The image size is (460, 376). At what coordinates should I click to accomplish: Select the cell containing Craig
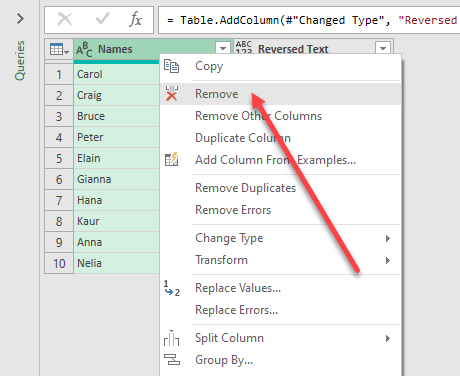(x=116, y=95)
